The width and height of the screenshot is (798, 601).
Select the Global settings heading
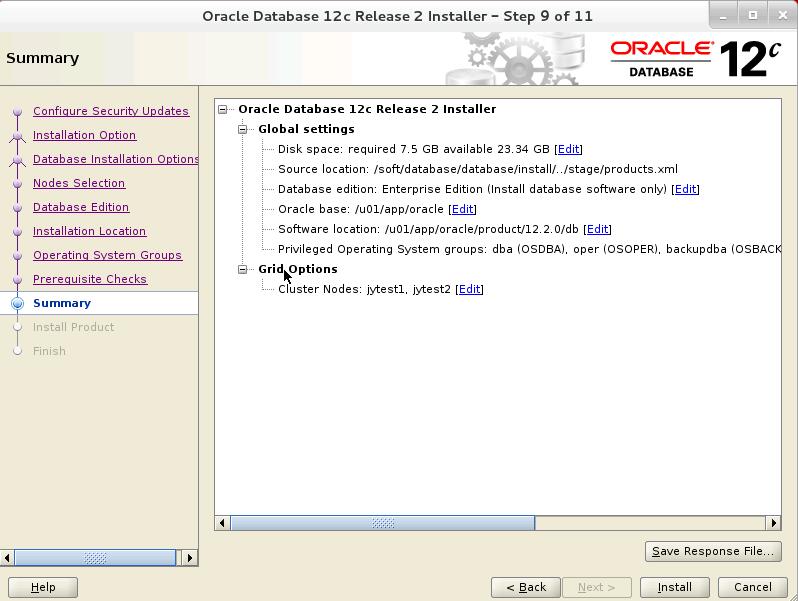(x=306, y=129)
